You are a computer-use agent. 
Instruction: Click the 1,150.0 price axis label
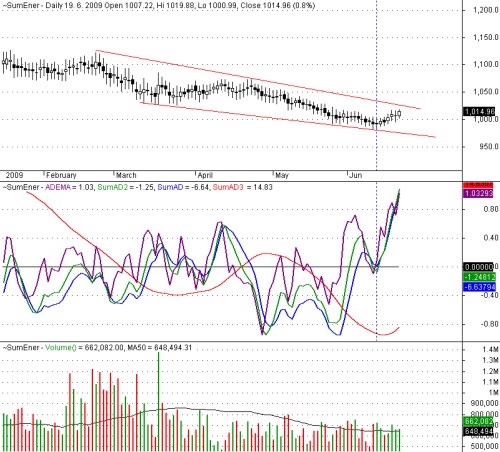[x=486, y=37]
